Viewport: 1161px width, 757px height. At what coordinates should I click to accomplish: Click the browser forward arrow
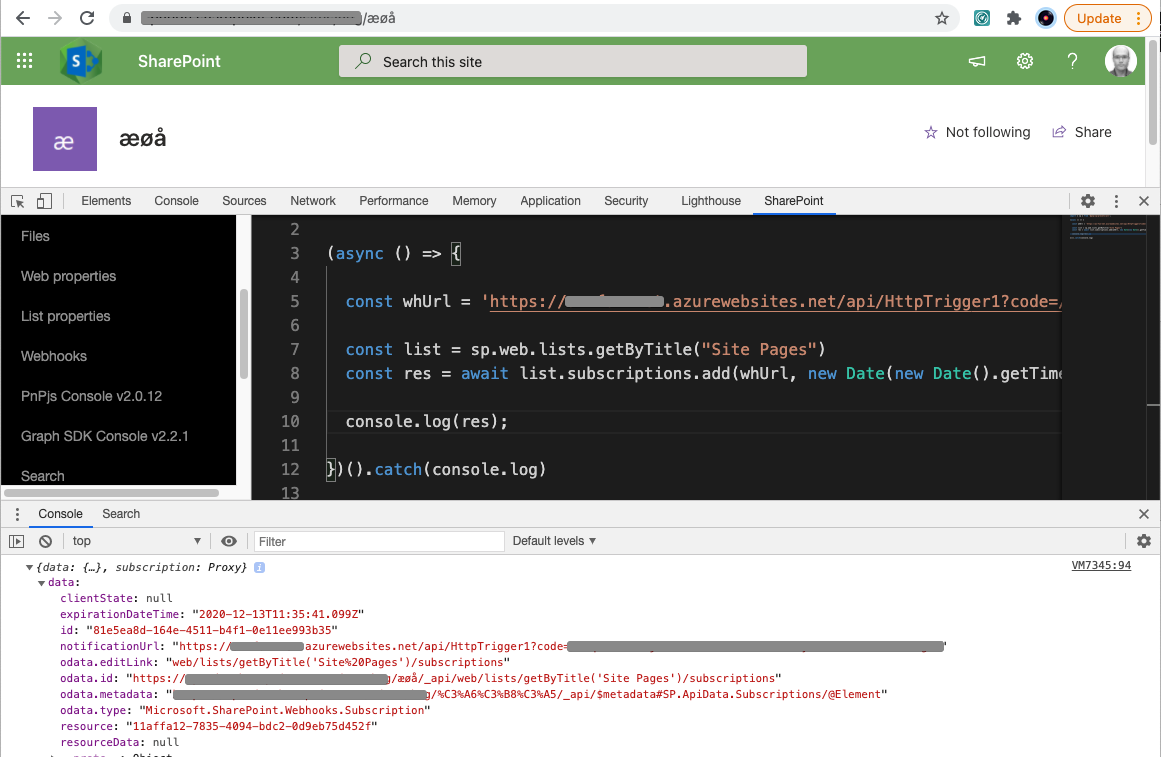coord(55,19)
